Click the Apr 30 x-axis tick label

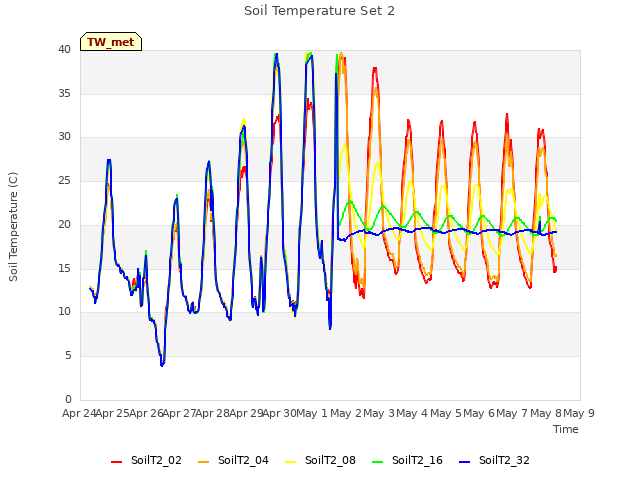[x=280, y=413]
